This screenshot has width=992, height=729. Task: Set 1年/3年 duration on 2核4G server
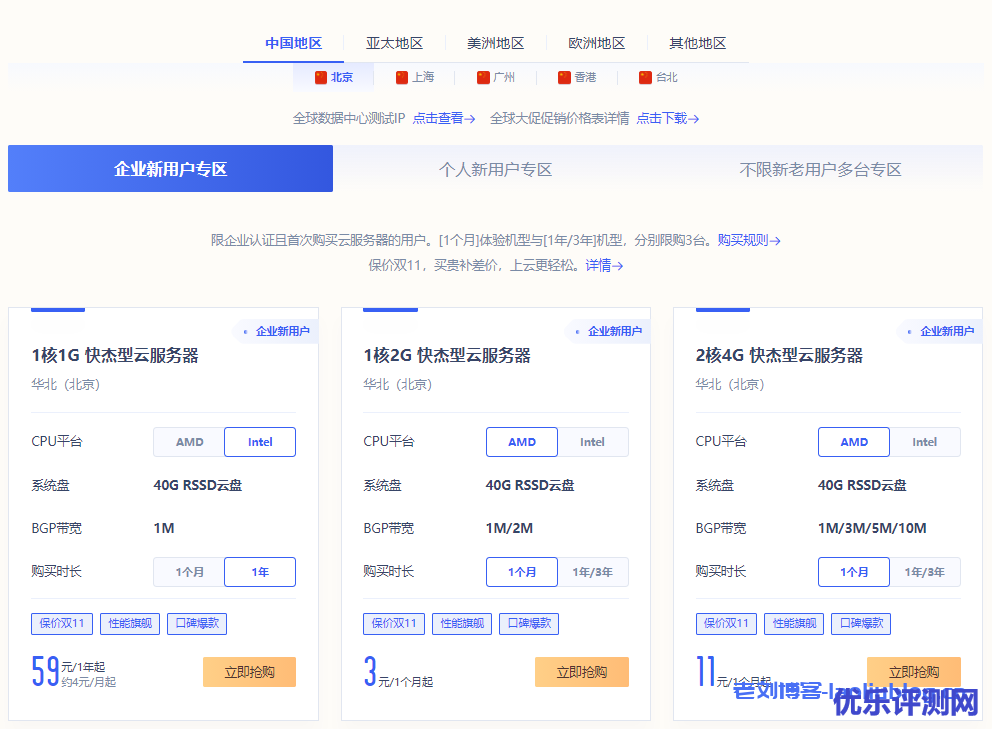click(x=924, y=572)
